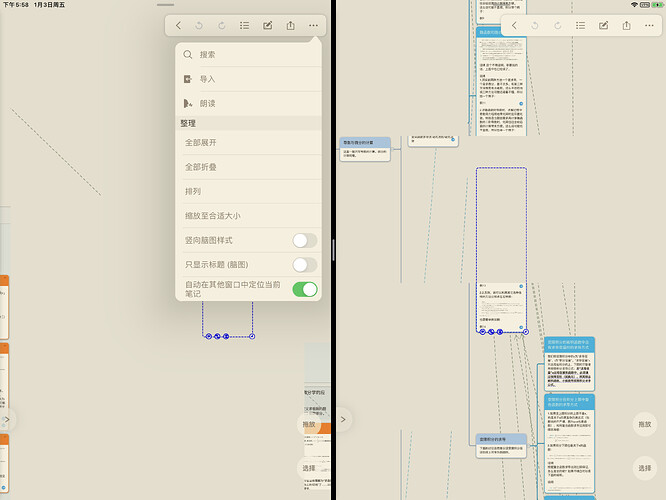Viewport: 666px width, 500px height.
Task: Redo action in the left window toolbar
Action: coord(222,25)
